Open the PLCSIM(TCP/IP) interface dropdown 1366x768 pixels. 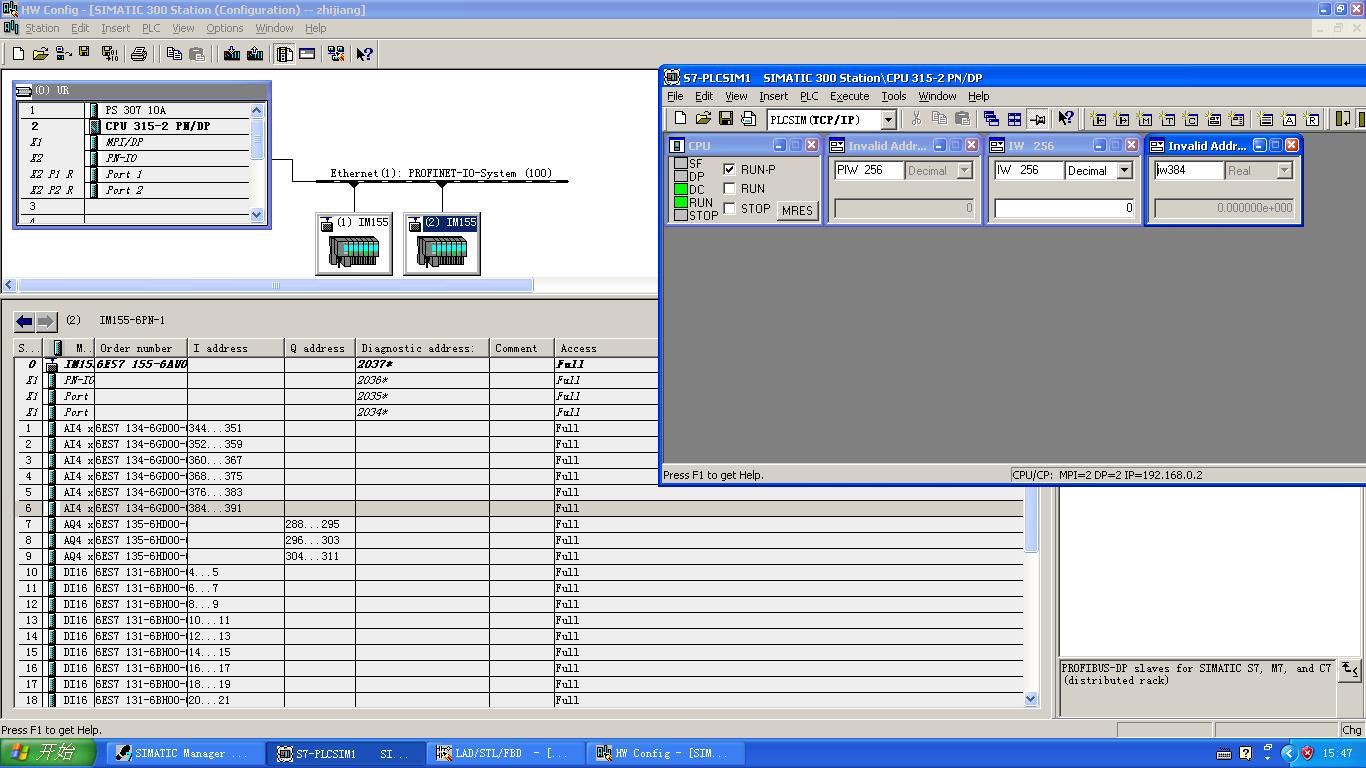[x=888, y=120]
